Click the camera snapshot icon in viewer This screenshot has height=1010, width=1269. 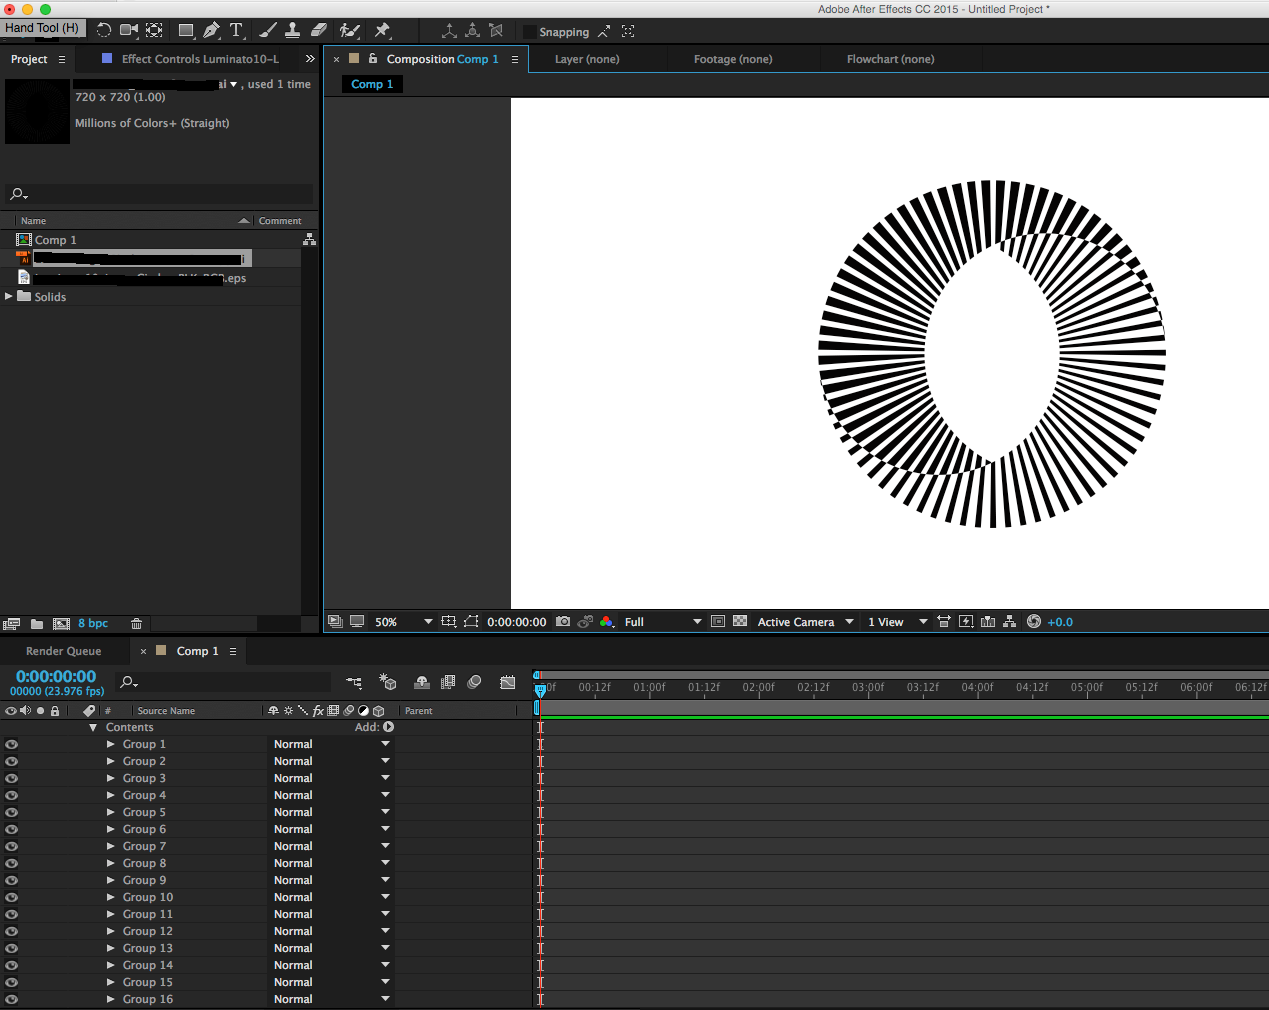[x=563, y=622]
